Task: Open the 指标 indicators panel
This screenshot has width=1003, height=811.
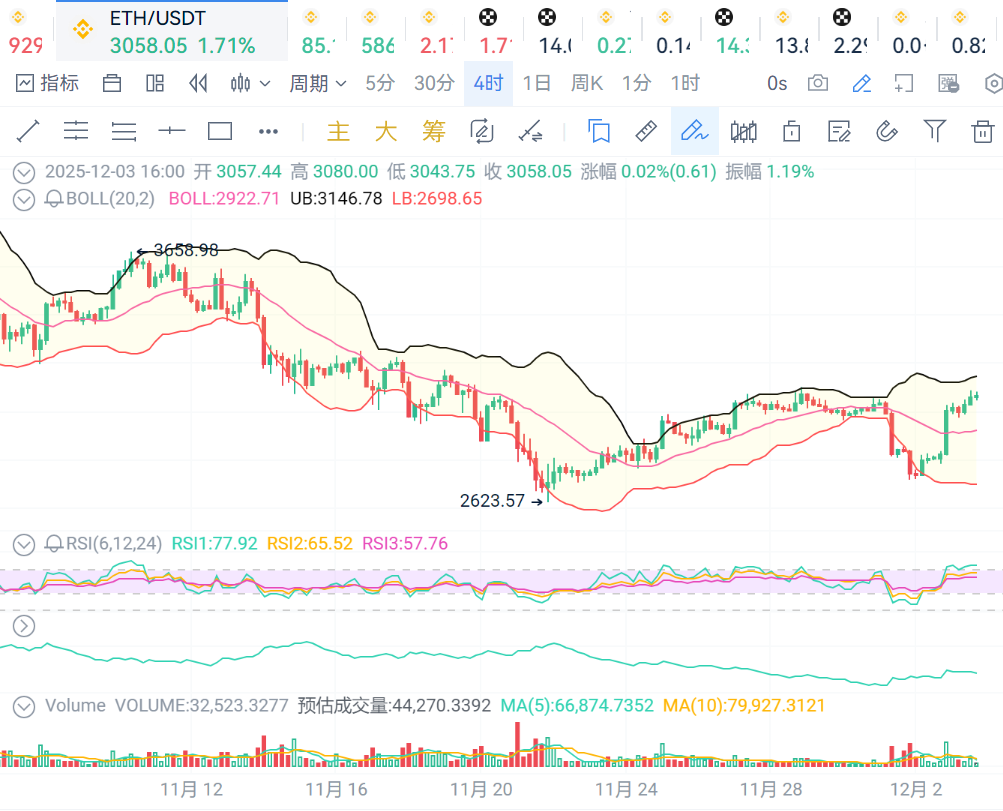Action: [x=47, y=84]
